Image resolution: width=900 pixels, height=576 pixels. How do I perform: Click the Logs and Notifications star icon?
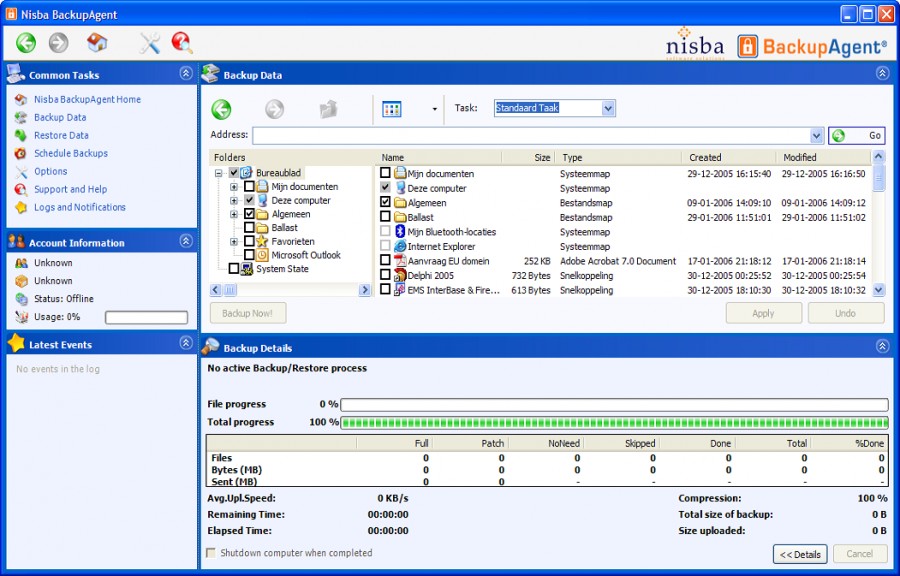(x=21, y=207)
